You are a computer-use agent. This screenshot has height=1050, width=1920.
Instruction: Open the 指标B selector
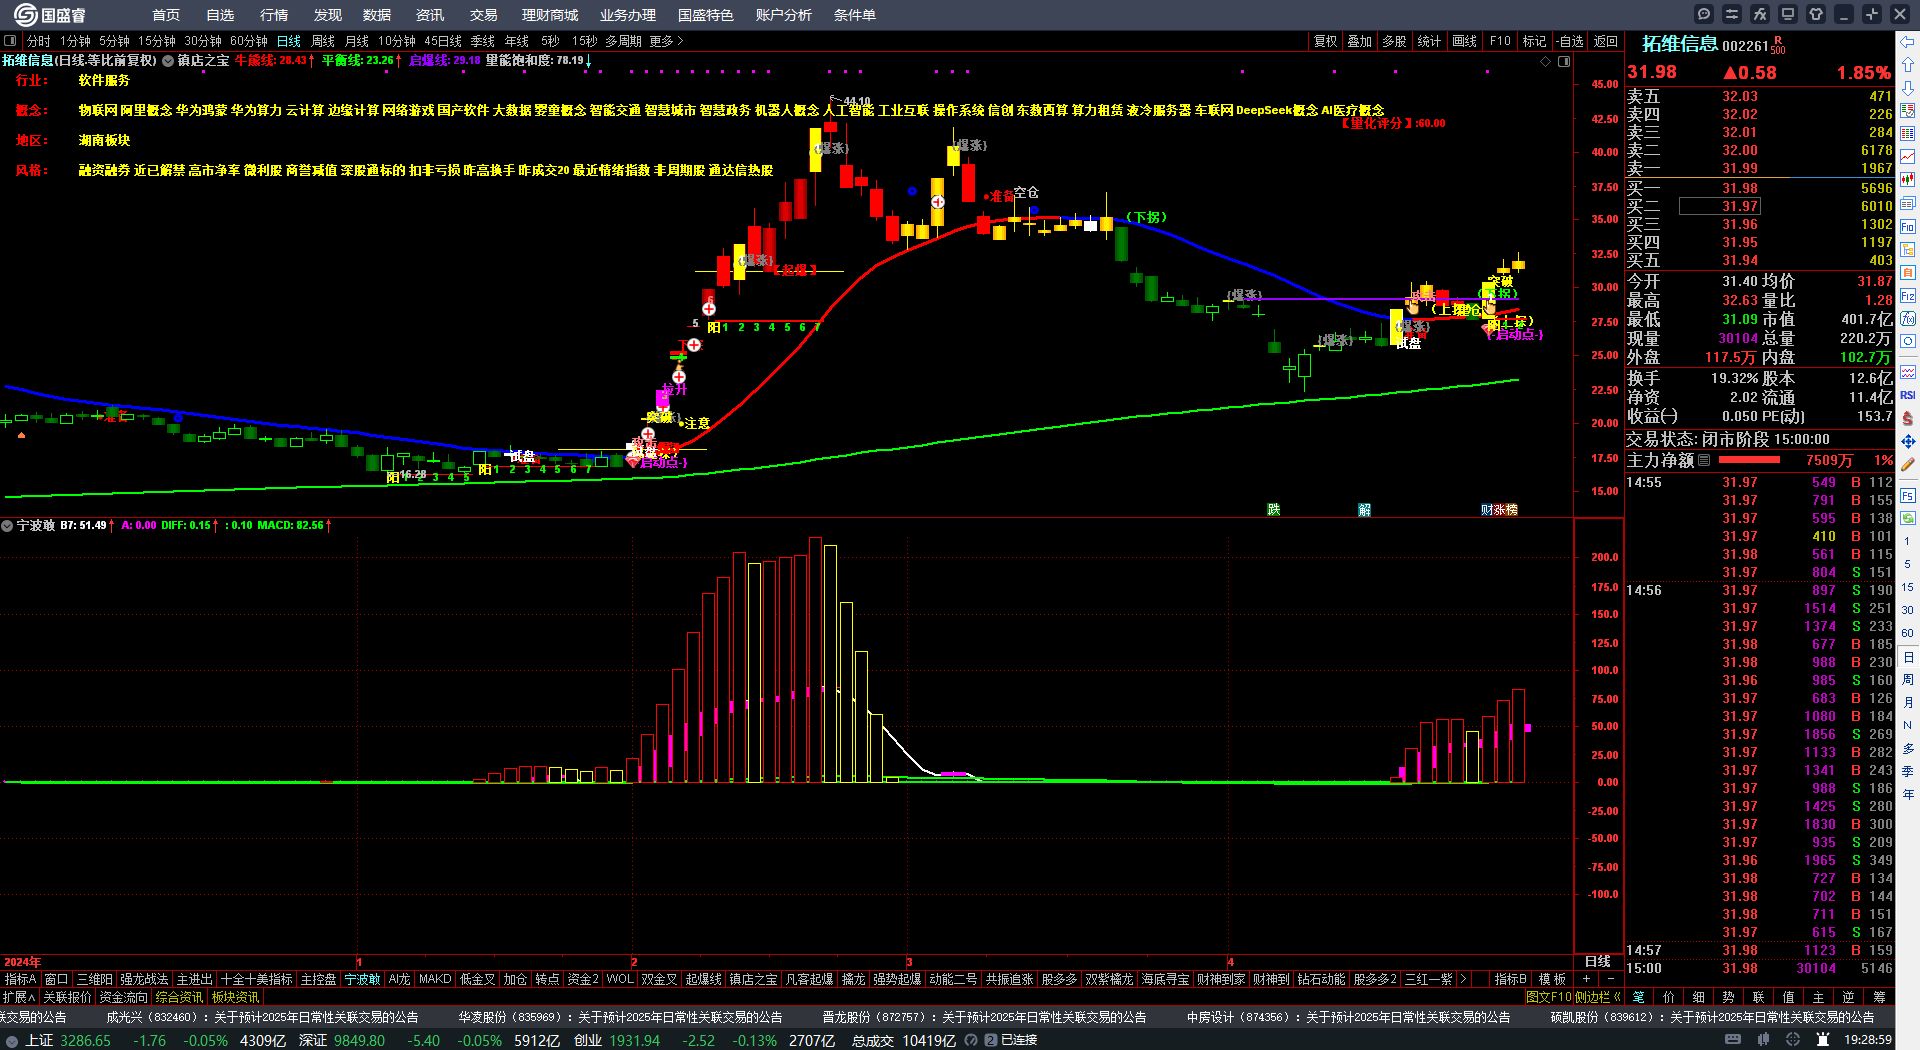pos(1510,979)
